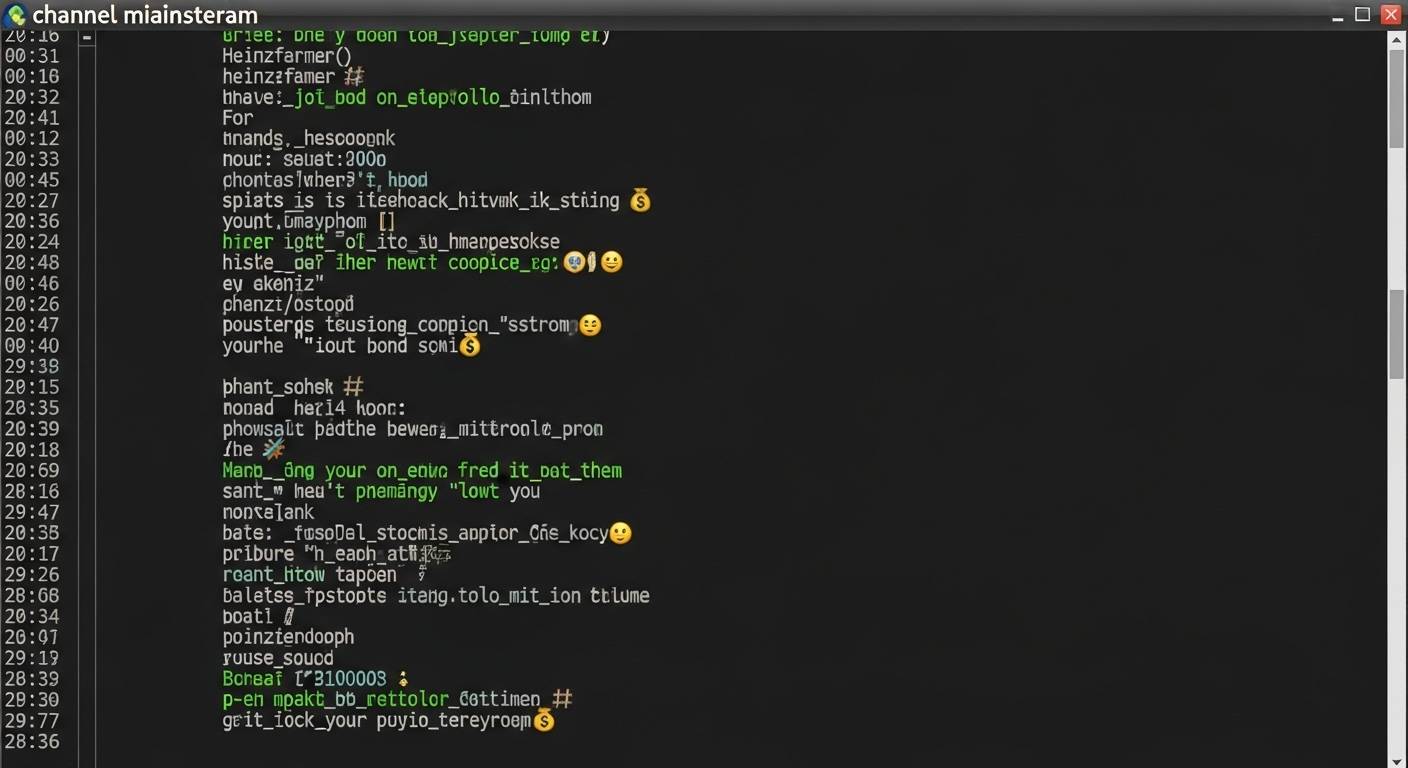Click the message "nnands._hescoopnk"
The height and width of the screenshot is (768, 1408).
point(309,139)
